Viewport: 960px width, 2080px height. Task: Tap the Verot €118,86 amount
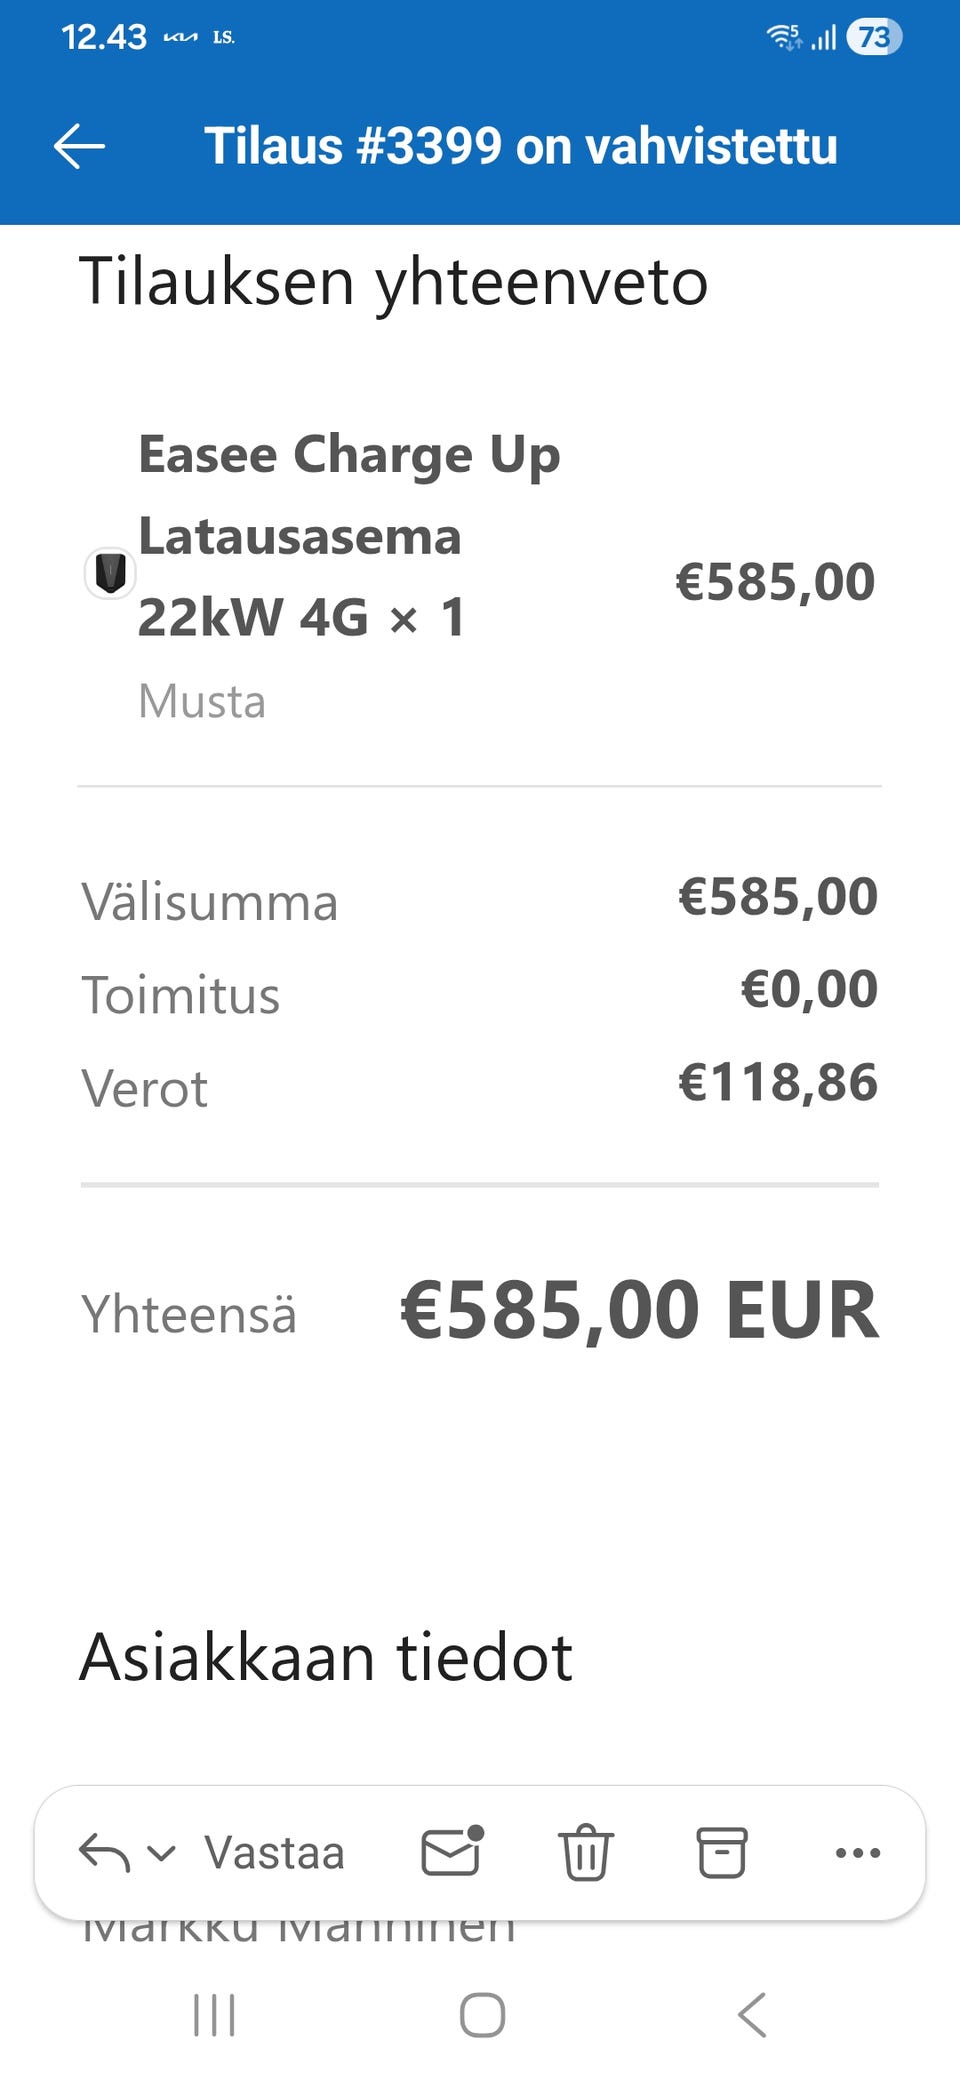[777, 1083]
